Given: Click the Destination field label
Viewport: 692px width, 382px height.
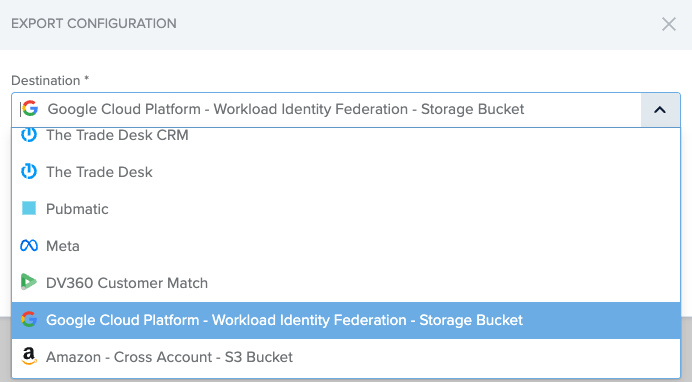Looking at the screenshot, I should pos(50,81).
